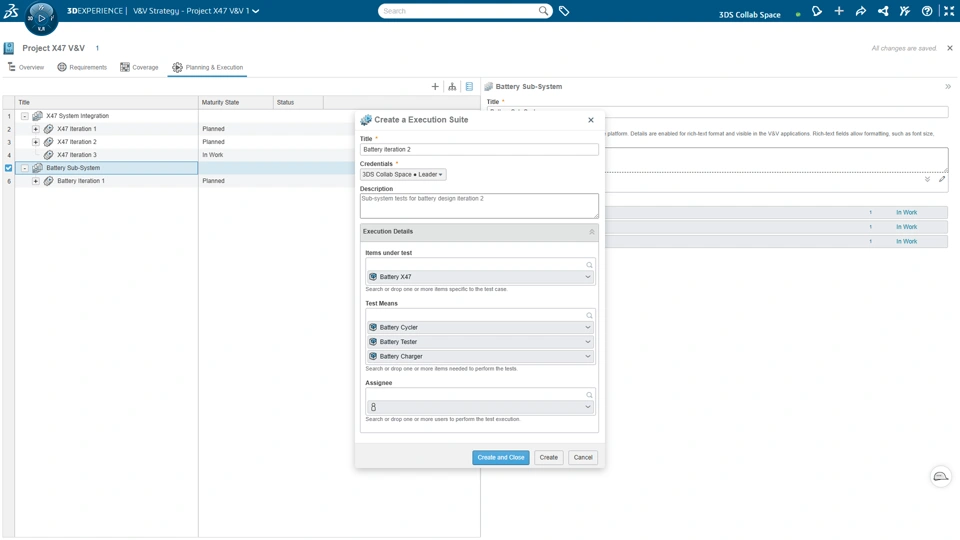Click Project X47 V&V document icon
This screenshot has height=540, width=960.
tap(9, 48)
